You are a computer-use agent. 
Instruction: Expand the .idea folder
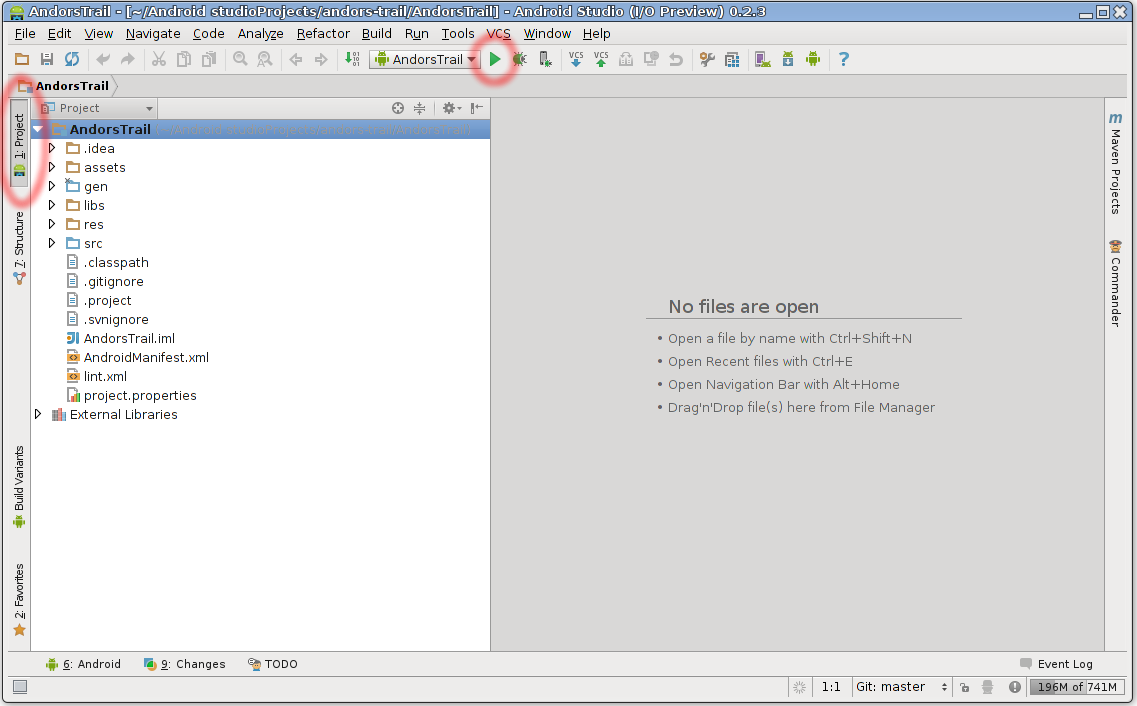click(x=52, y=148)
